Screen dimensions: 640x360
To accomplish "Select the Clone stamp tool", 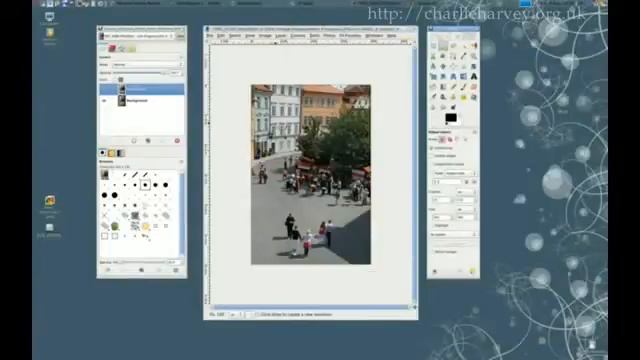I will click(453, 97).
